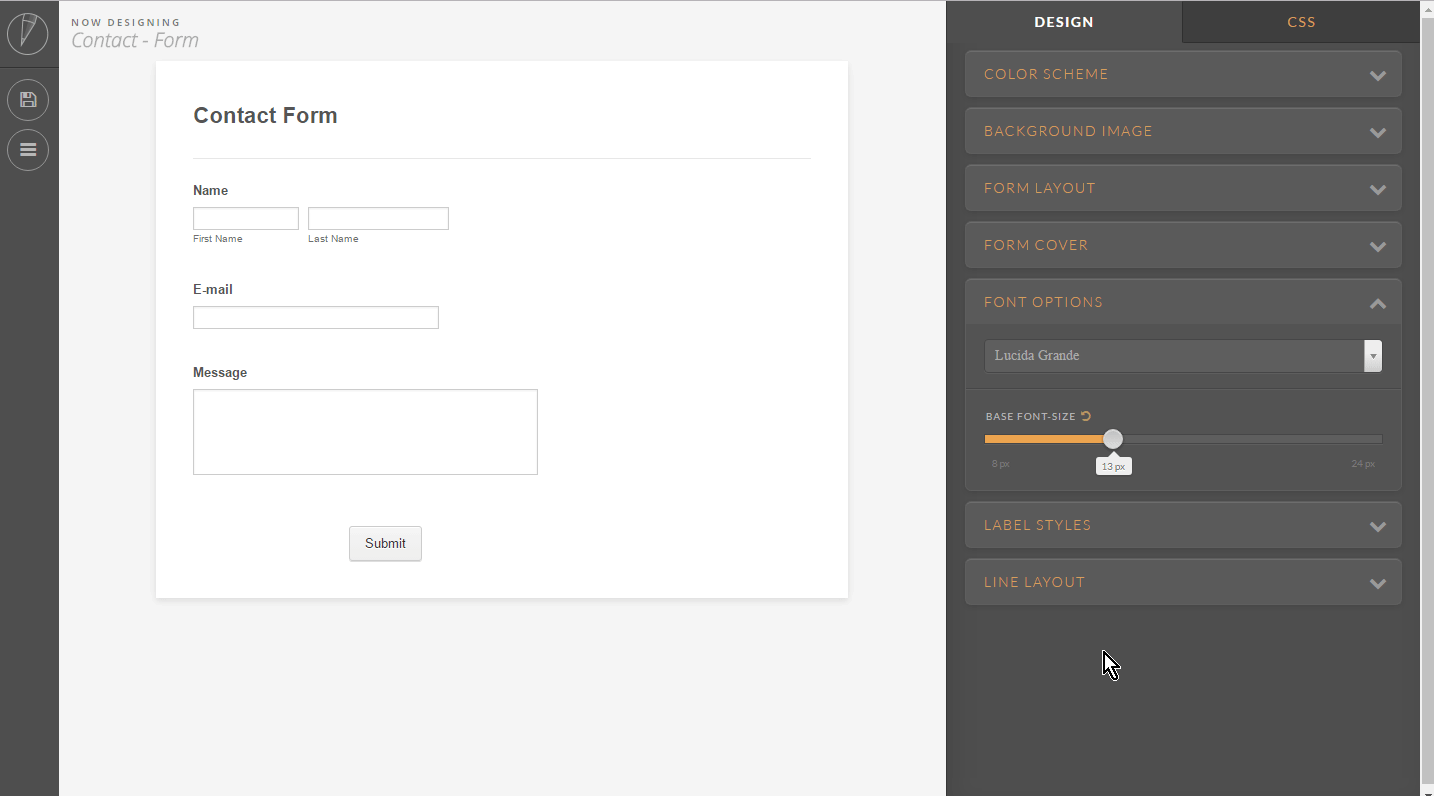Expand the Background Image section

tap(1183, 131)
